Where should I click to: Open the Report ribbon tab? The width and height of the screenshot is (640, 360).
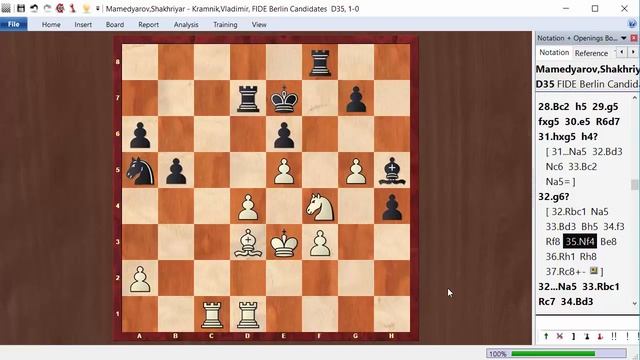[x=149, y=24]
